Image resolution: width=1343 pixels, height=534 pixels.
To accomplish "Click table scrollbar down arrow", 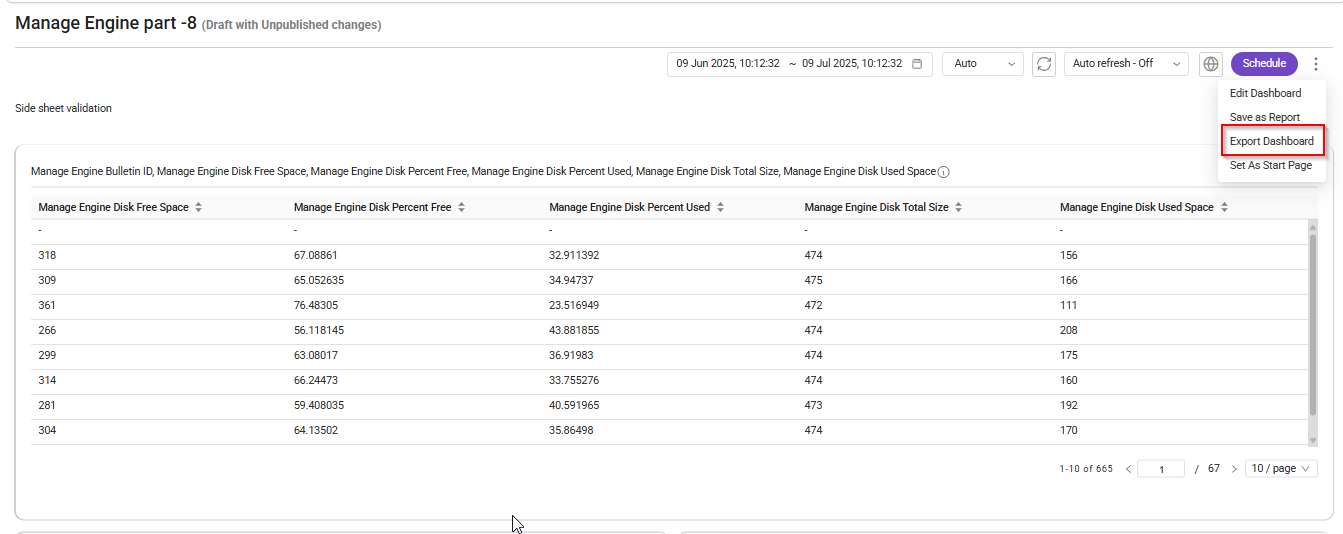I will (x=1313, y=440).
